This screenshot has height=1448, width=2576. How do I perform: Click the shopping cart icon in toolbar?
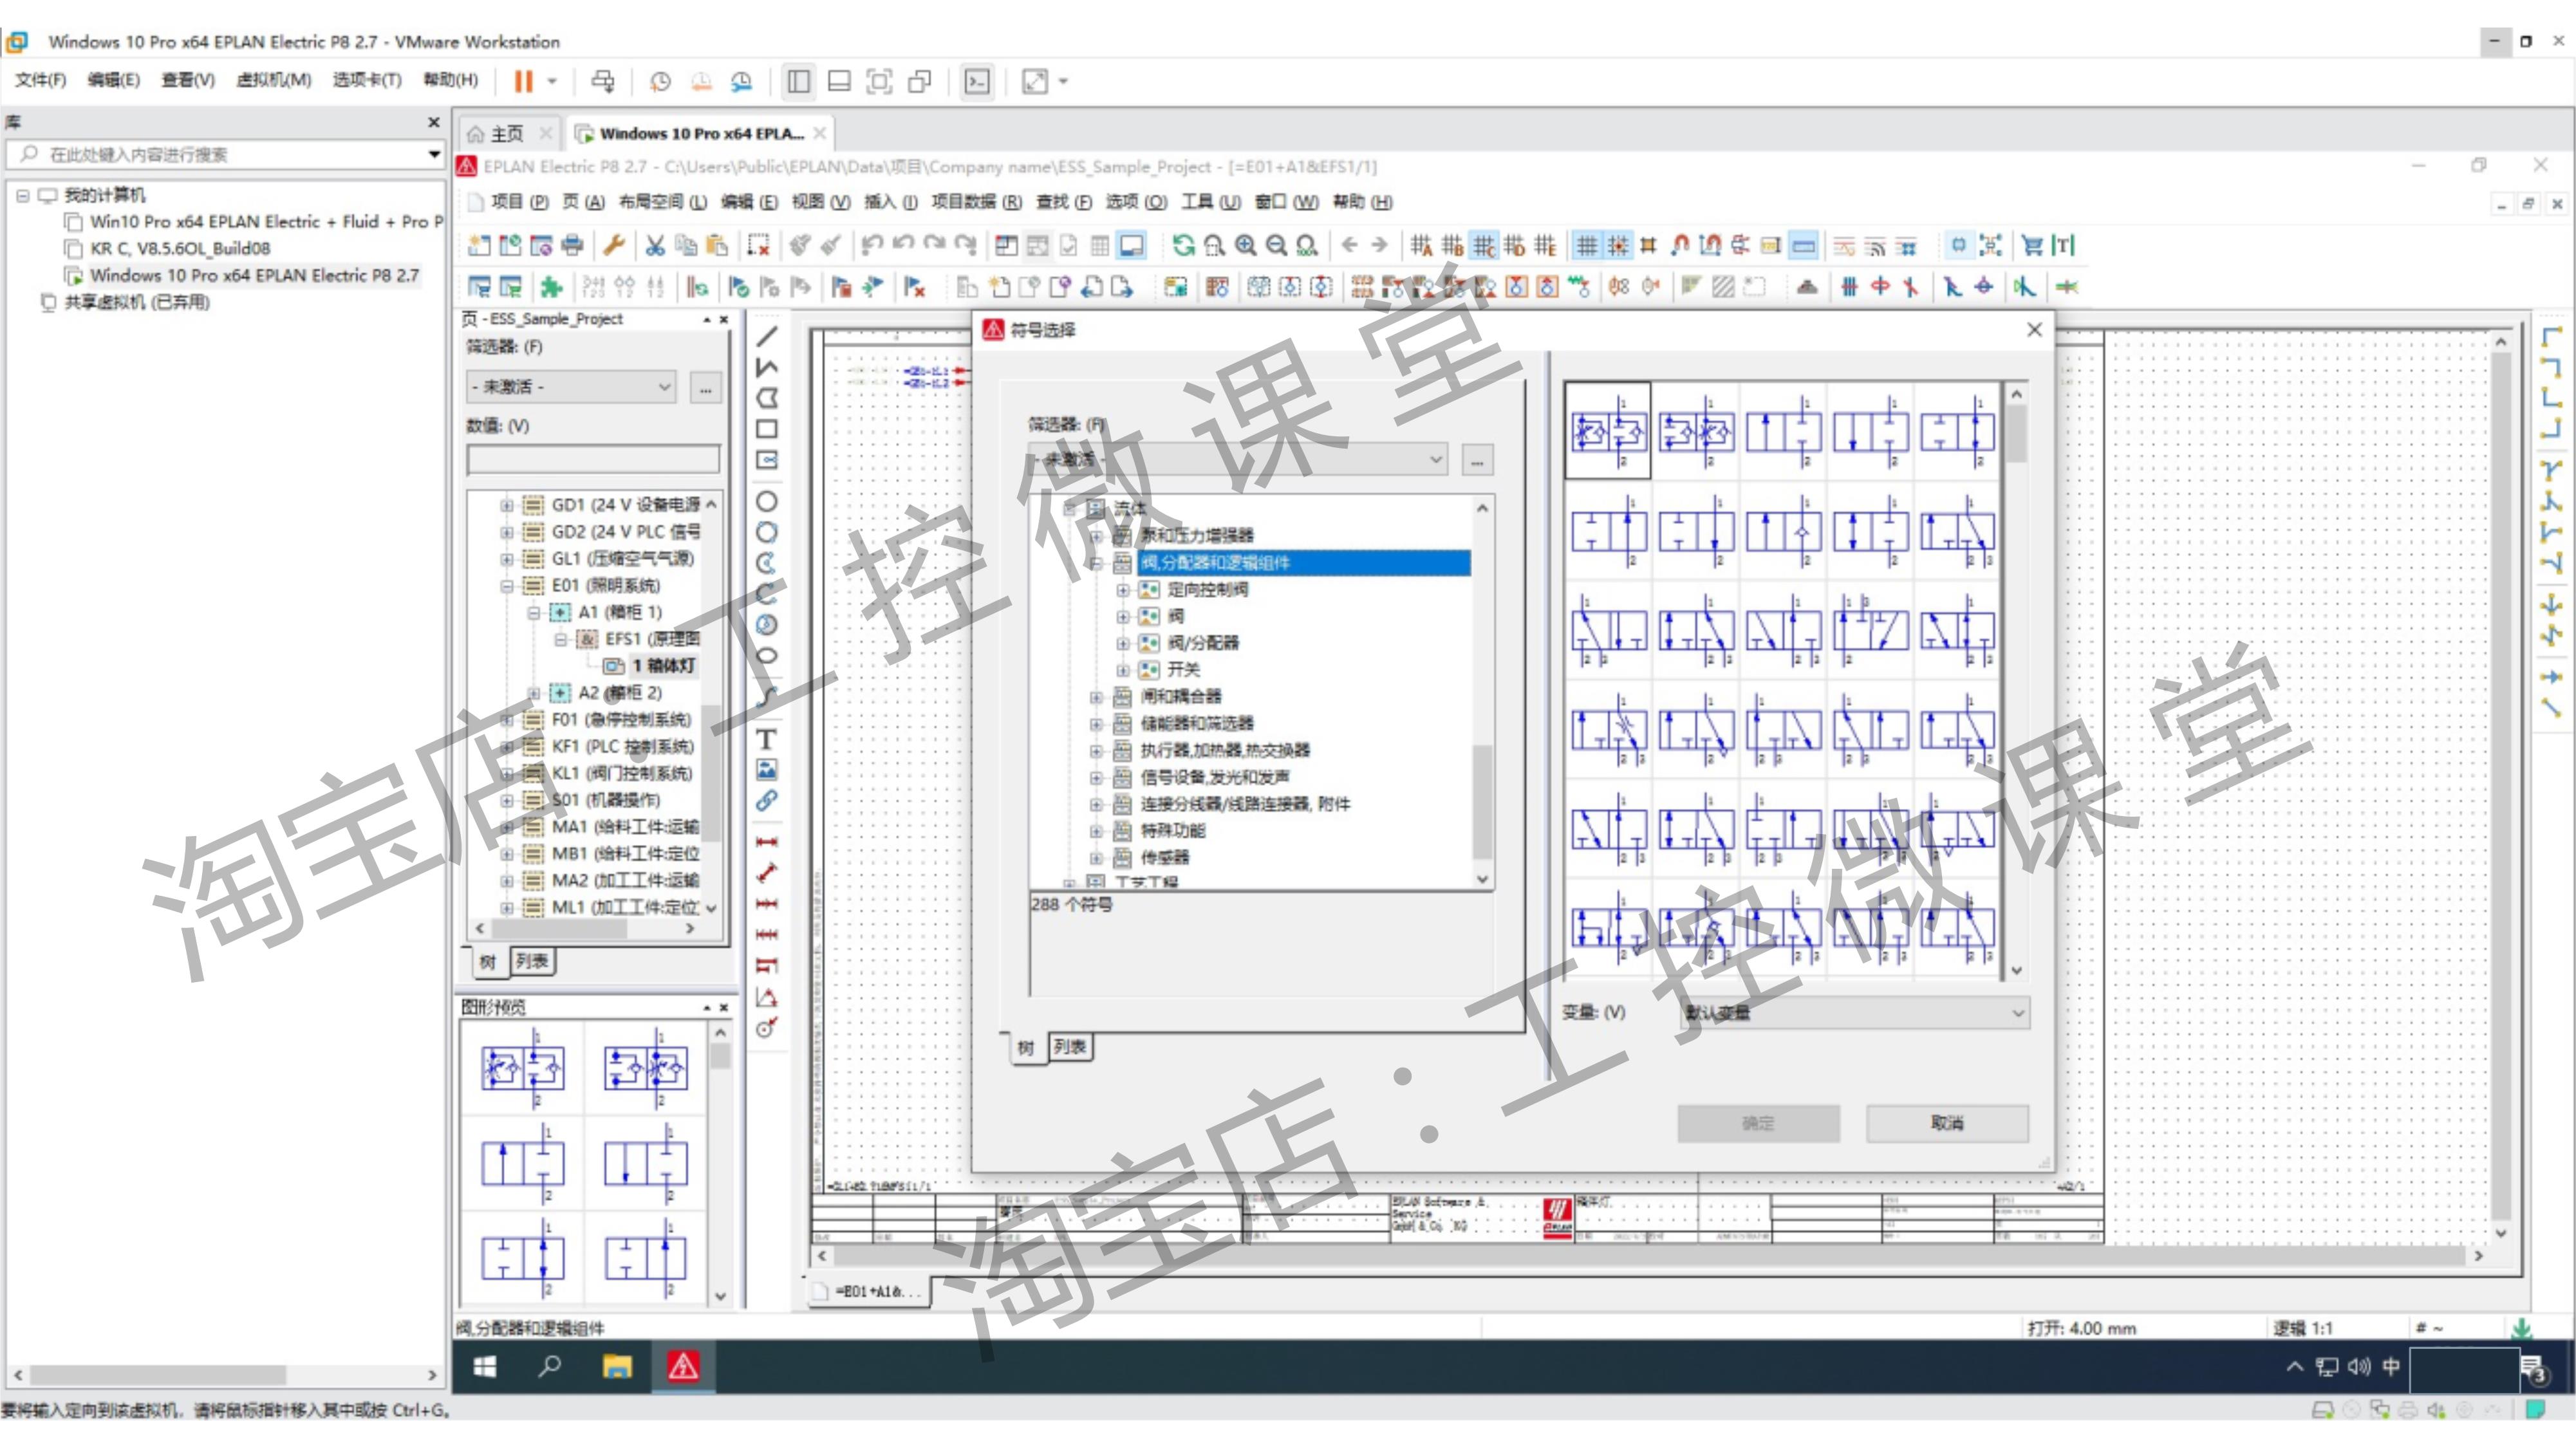click(x=2032, y=245)
